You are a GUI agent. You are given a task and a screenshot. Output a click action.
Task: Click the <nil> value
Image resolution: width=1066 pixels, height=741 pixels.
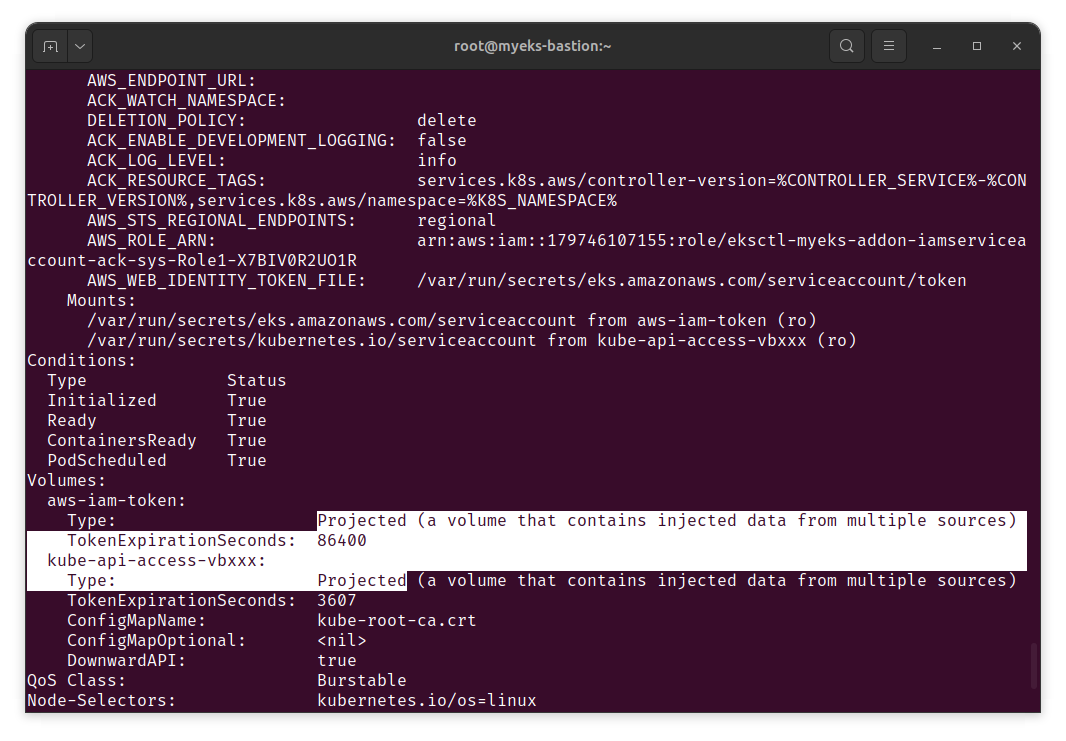(342, 640)
